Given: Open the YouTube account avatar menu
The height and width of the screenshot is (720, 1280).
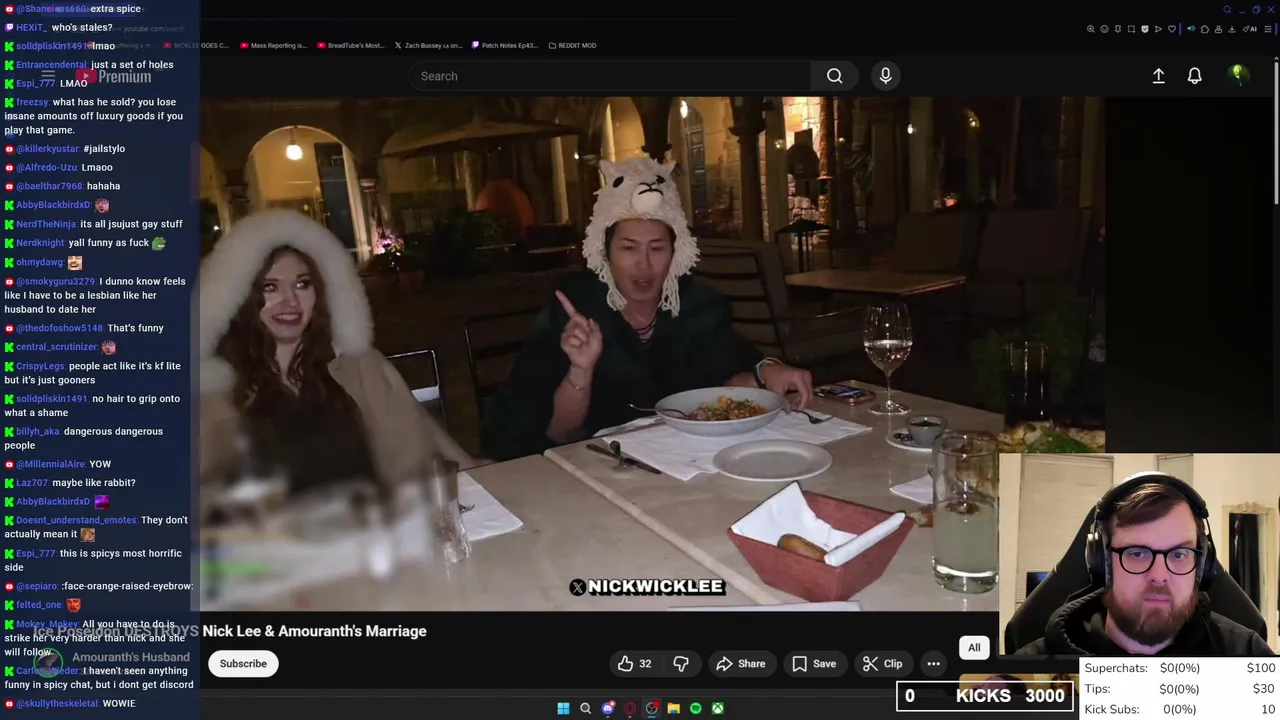Looking at the screenshot, I should tap(1238, 75).
